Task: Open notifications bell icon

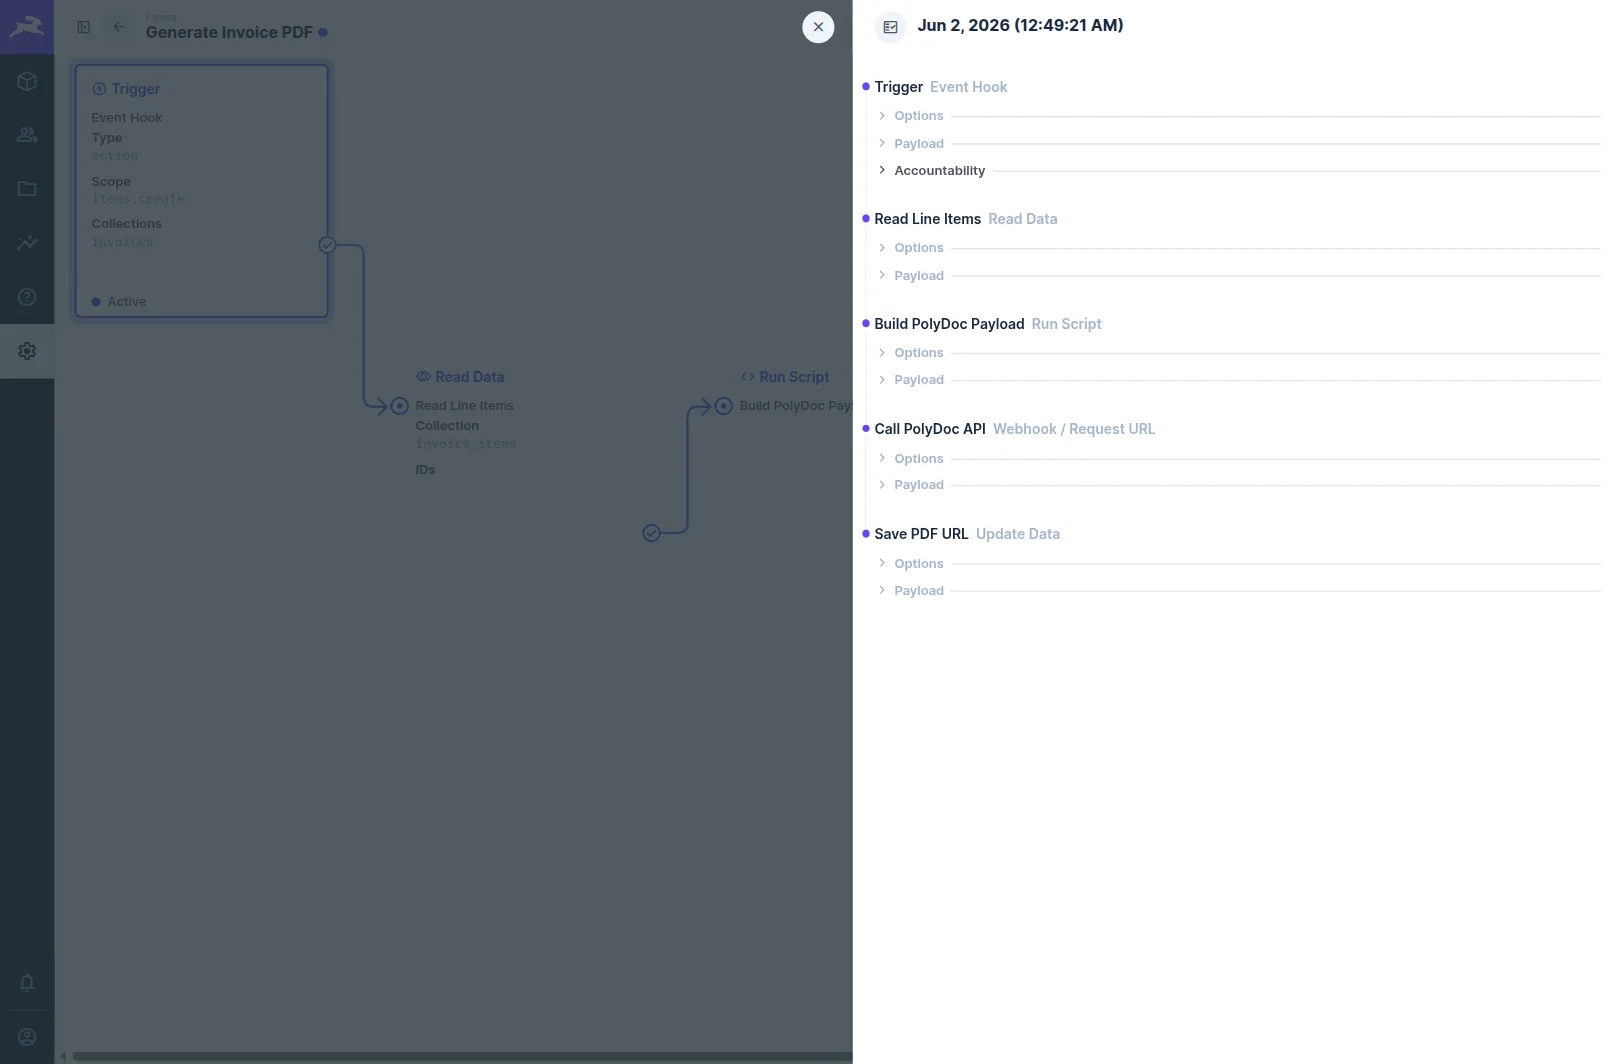Action: (27, 983)
